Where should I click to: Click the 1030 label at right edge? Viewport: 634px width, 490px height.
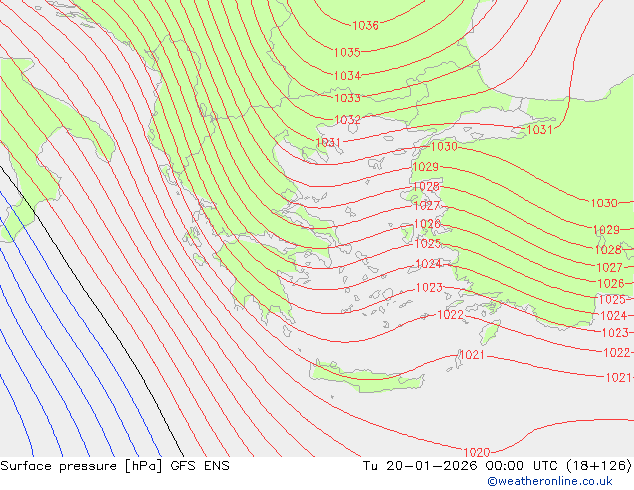(604, 203)
